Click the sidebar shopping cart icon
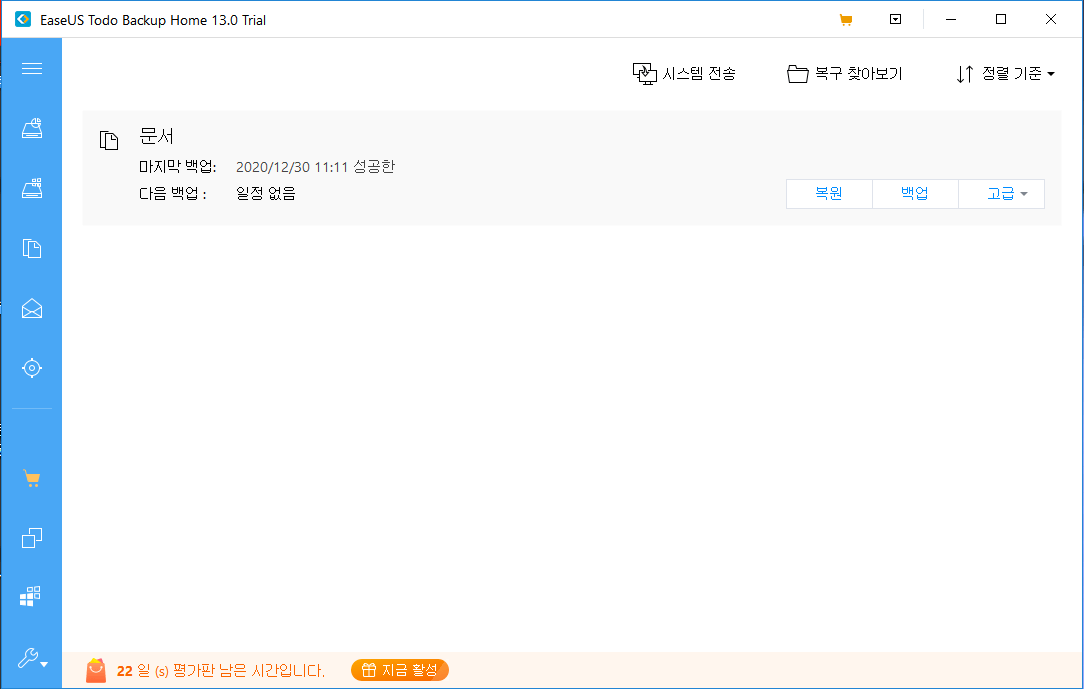This screenshot has height=689, width=1084. [32, 478]
